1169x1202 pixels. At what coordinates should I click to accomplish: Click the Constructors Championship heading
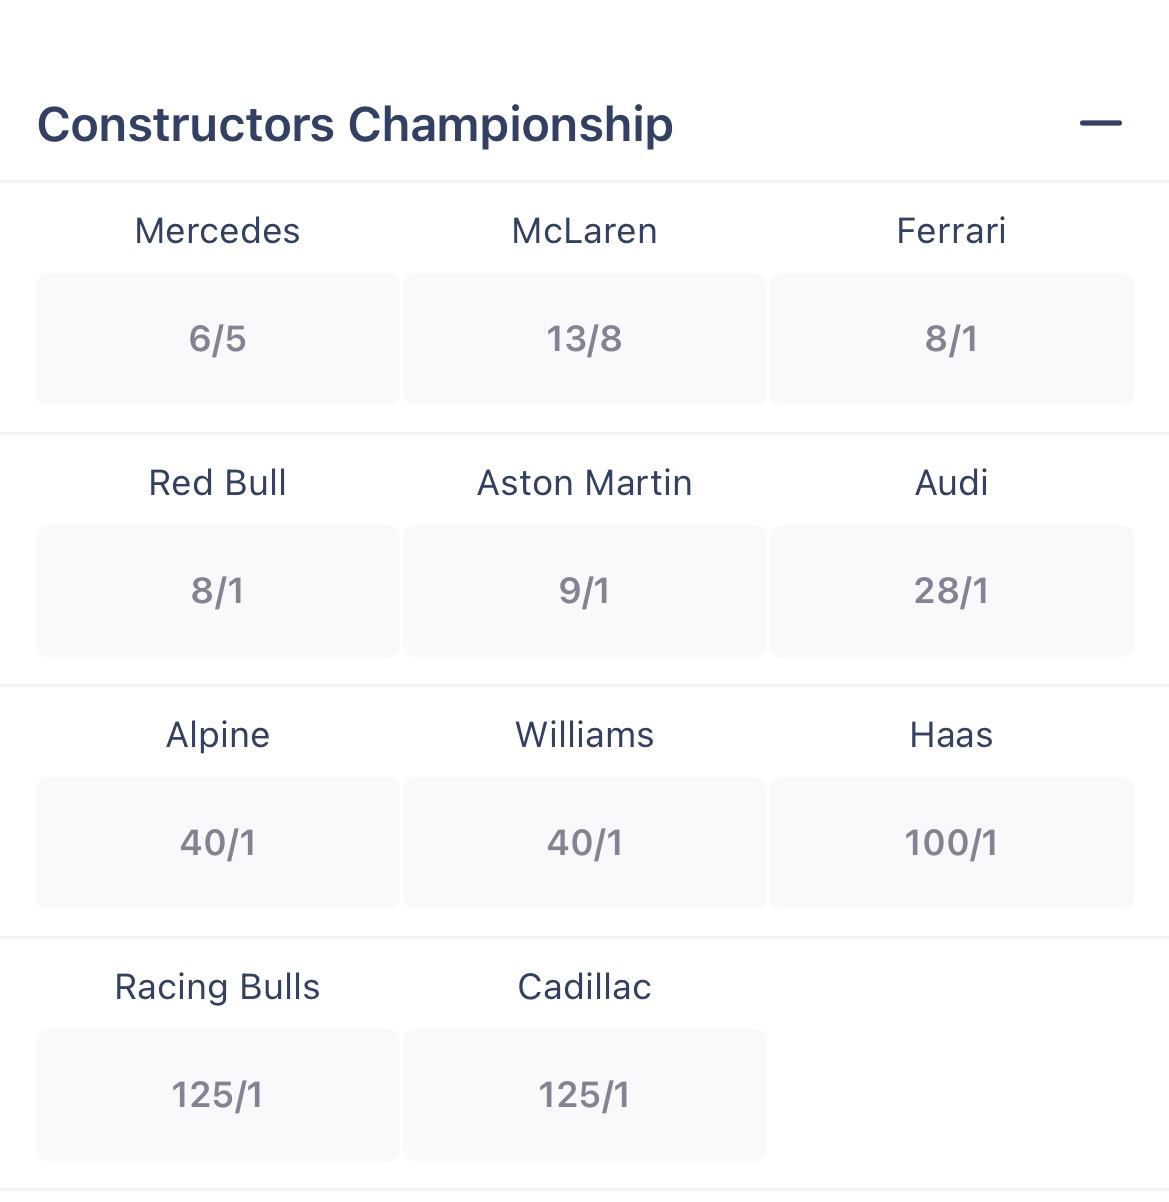(355, 125)
